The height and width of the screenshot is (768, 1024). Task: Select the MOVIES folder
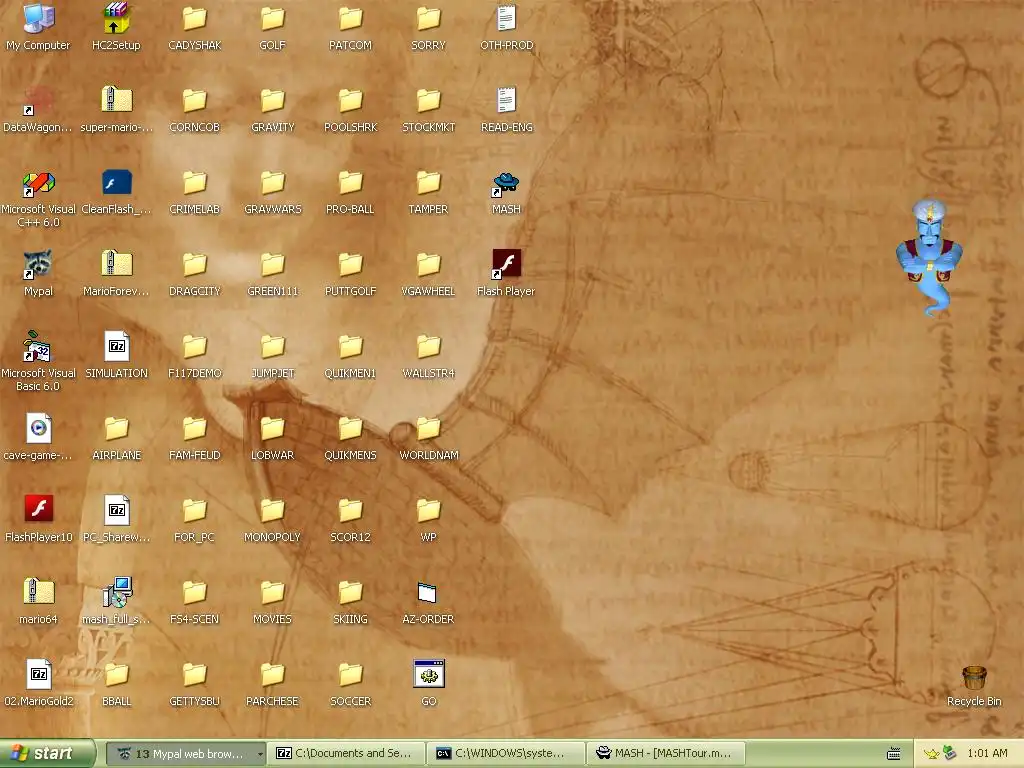pos(272,592)
